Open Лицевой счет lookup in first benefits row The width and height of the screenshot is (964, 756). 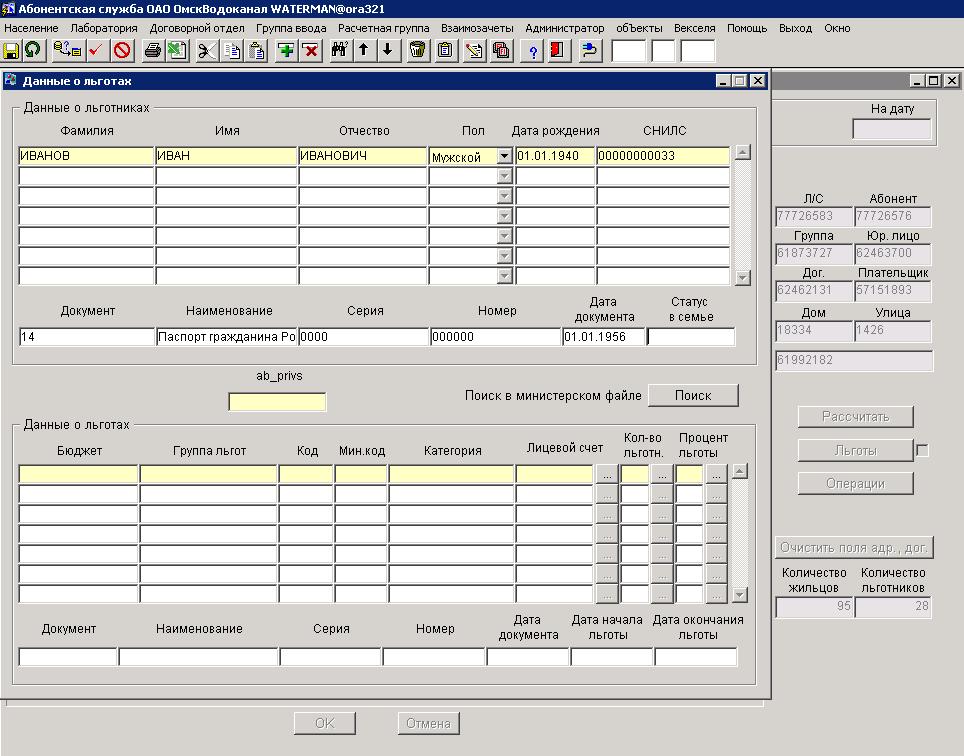point(606,475)
